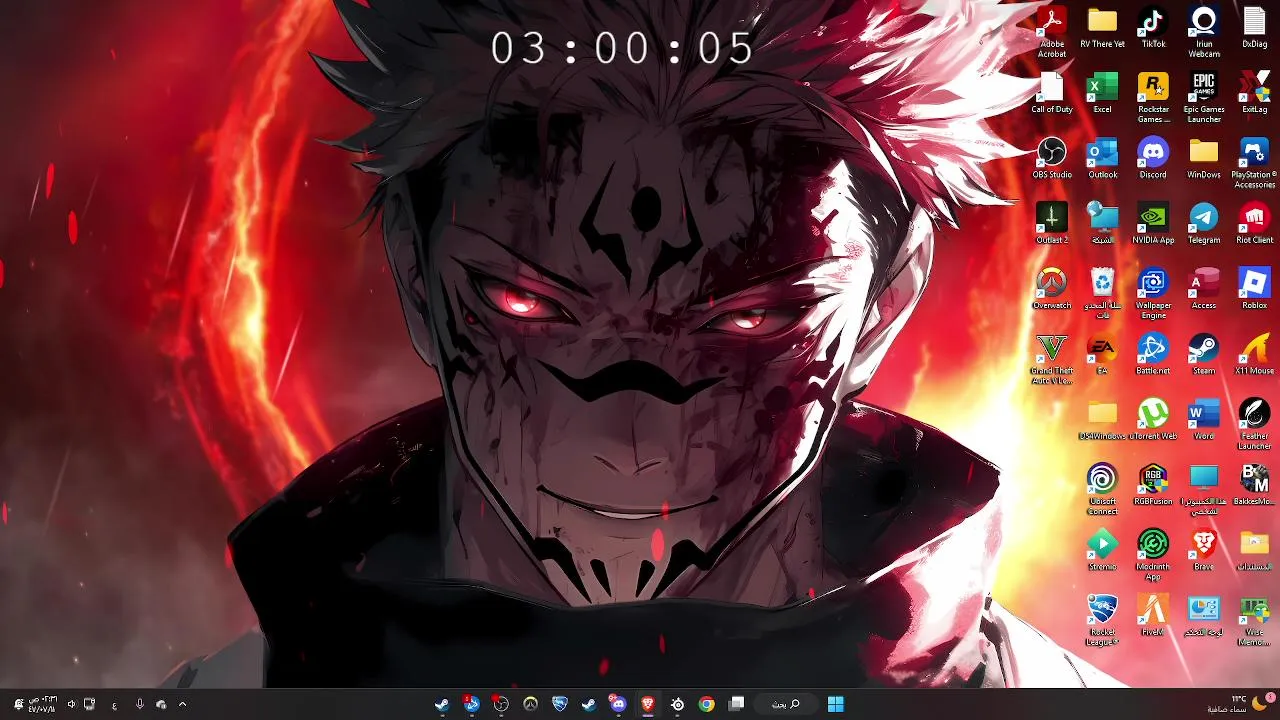The image size is (1280, 720).
Task: Select the Steam desktop shortcut
Action: pyautogui.click(x=1204, y=354)
